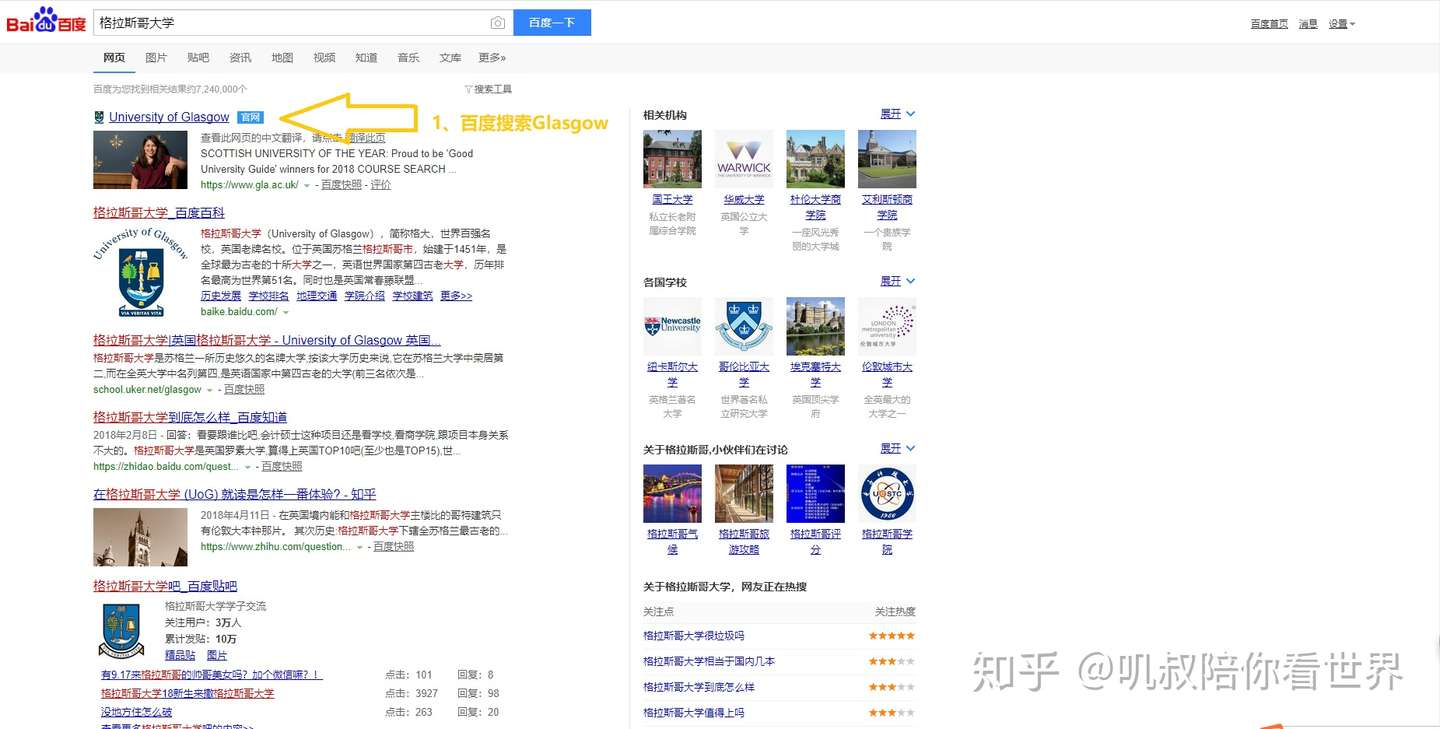
Task: Click the Glasgow tower thumbnail in Zhihu result
Action: pos(140,537)
